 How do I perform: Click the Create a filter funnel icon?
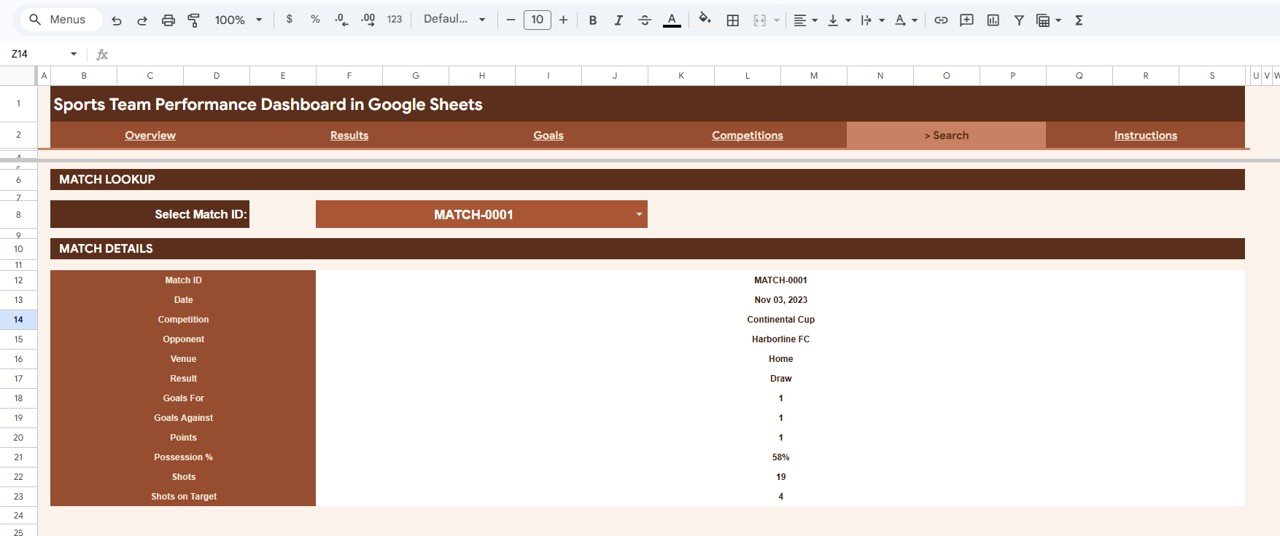coord(1019,20)
